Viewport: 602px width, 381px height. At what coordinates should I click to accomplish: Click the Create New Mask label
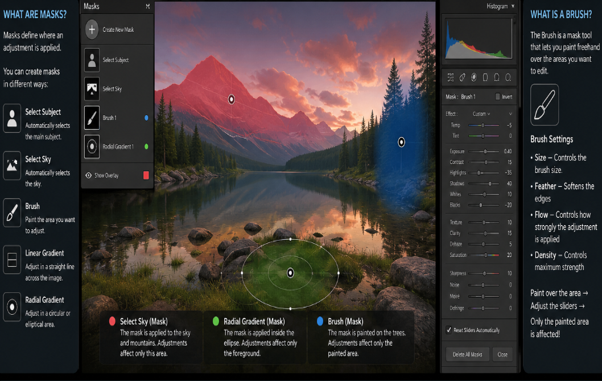118,30
